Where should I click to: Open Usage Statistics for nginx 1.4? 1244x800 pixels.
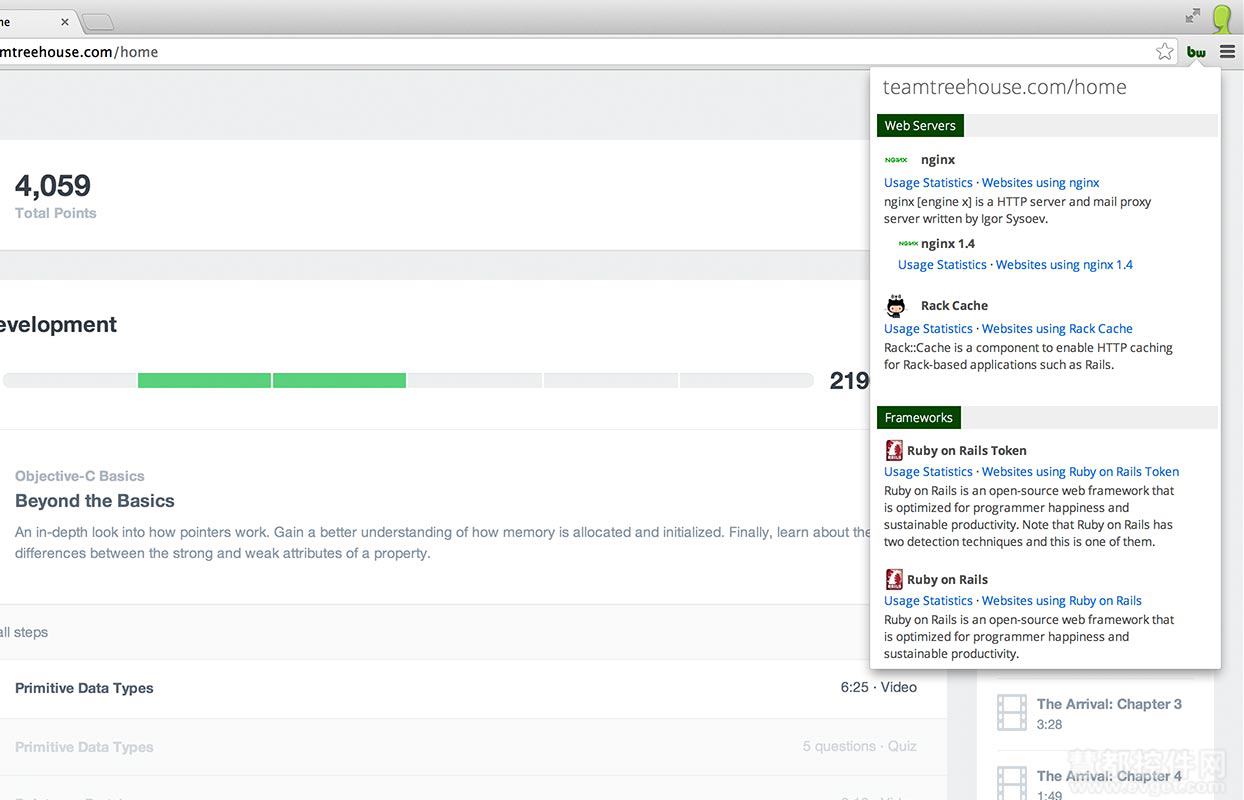(942, 265)
